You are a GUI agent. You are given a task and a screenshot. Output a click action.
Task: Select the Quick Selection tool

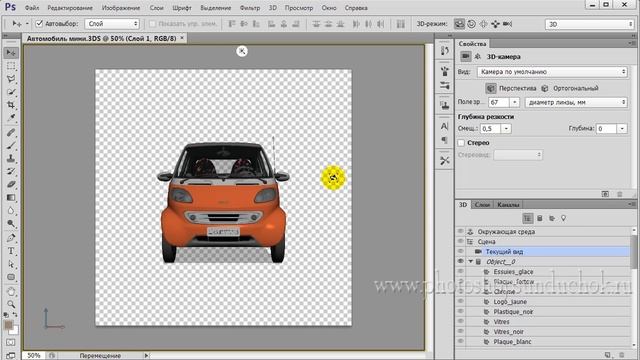click(x=11, y=92)
